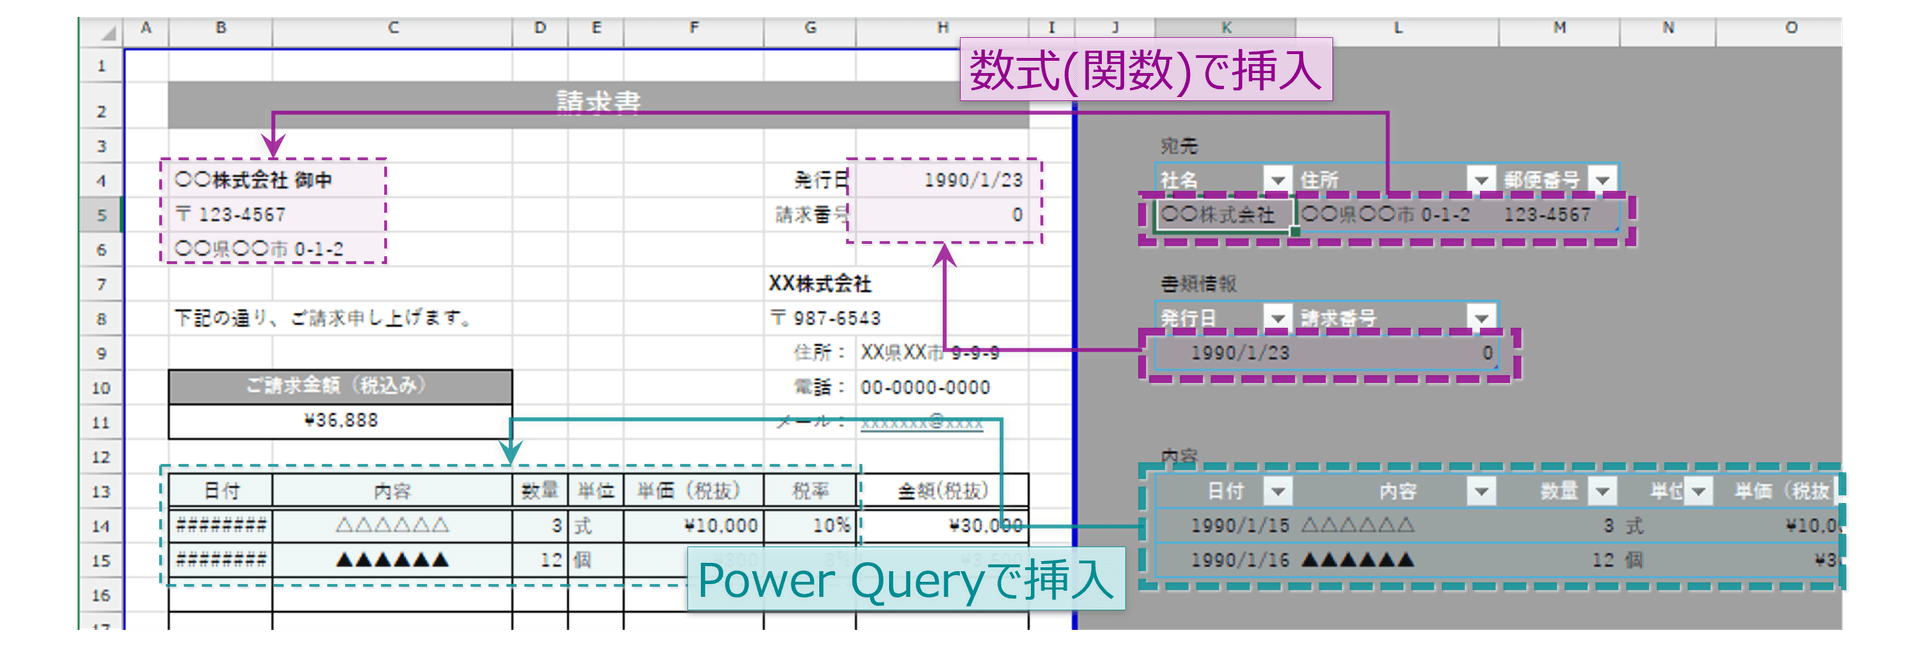Click the ¥10,000 unit price cell
Screen dimensions: 1920x647
(693, 525)
